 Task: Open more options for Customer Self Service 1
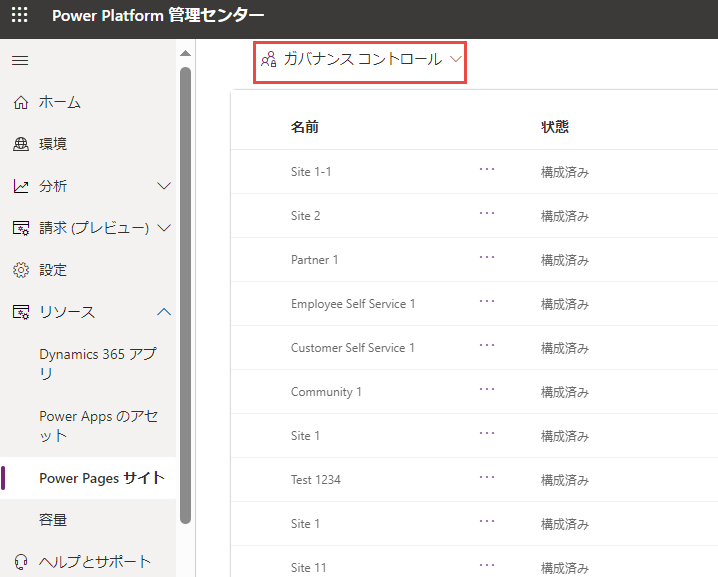487,345
